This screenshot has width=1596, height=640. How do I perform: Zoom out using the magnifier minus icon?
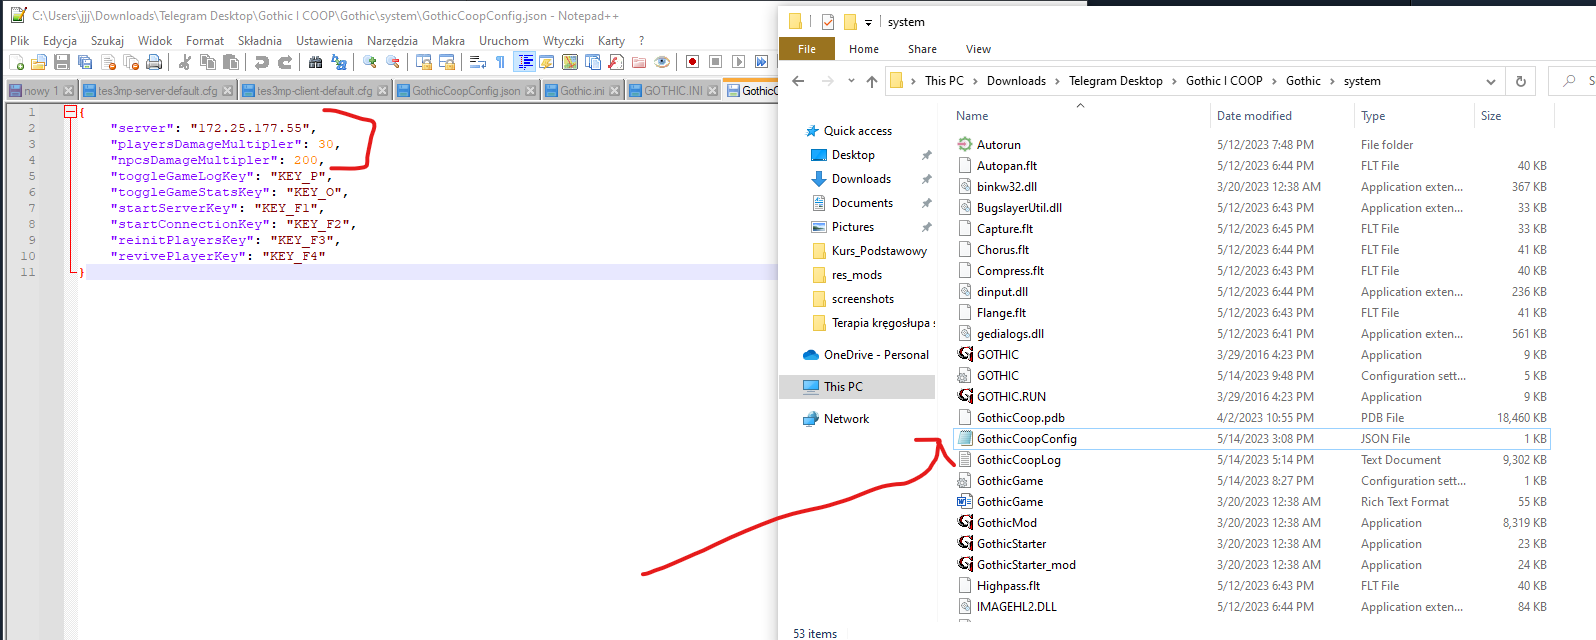point(393,62)
